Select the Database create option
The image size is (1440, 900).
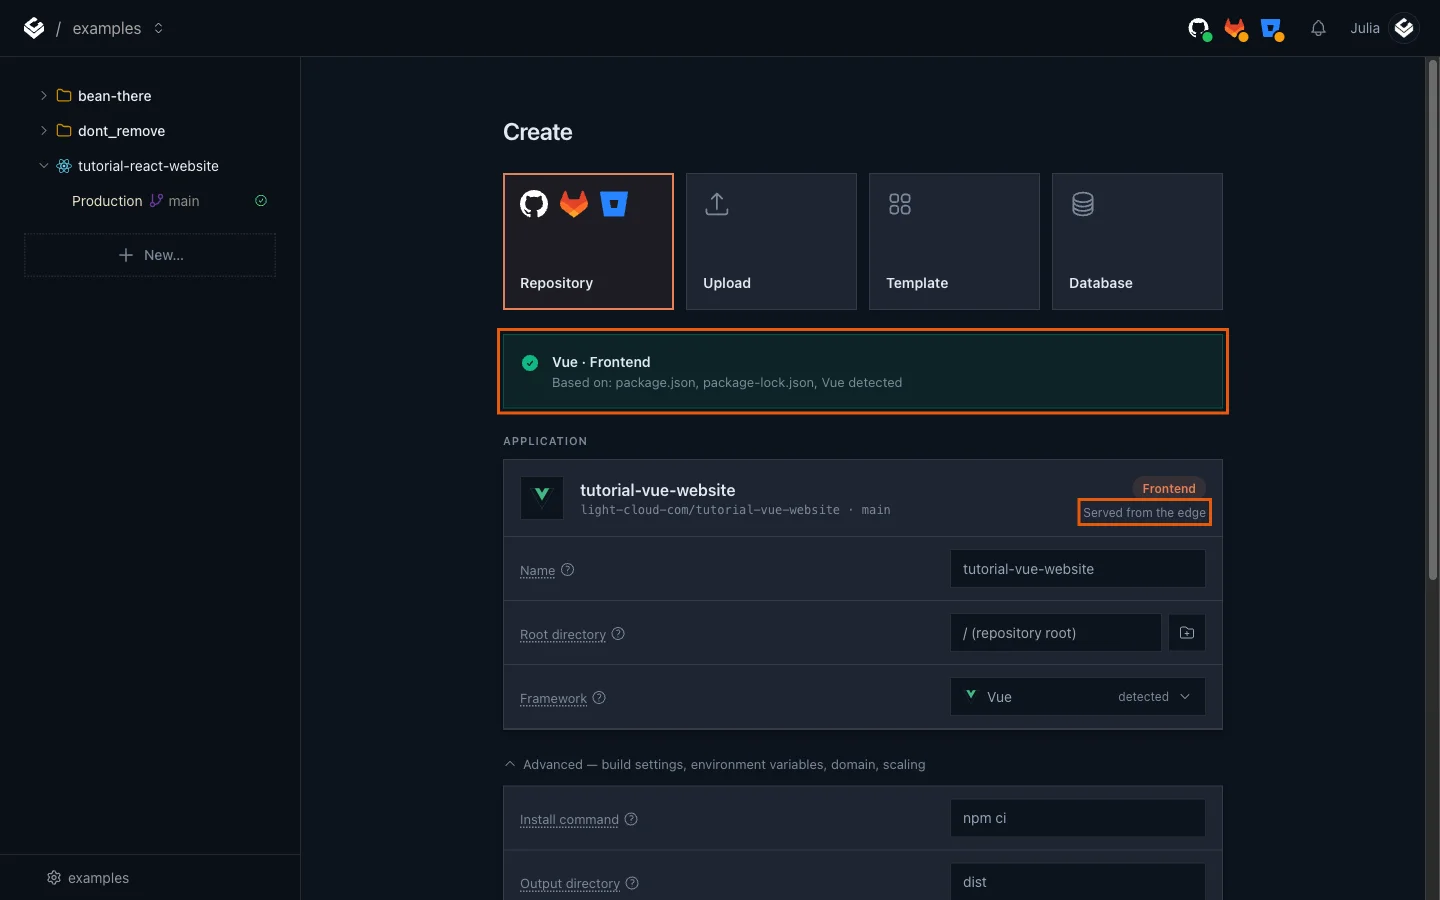coord(1137,241)
